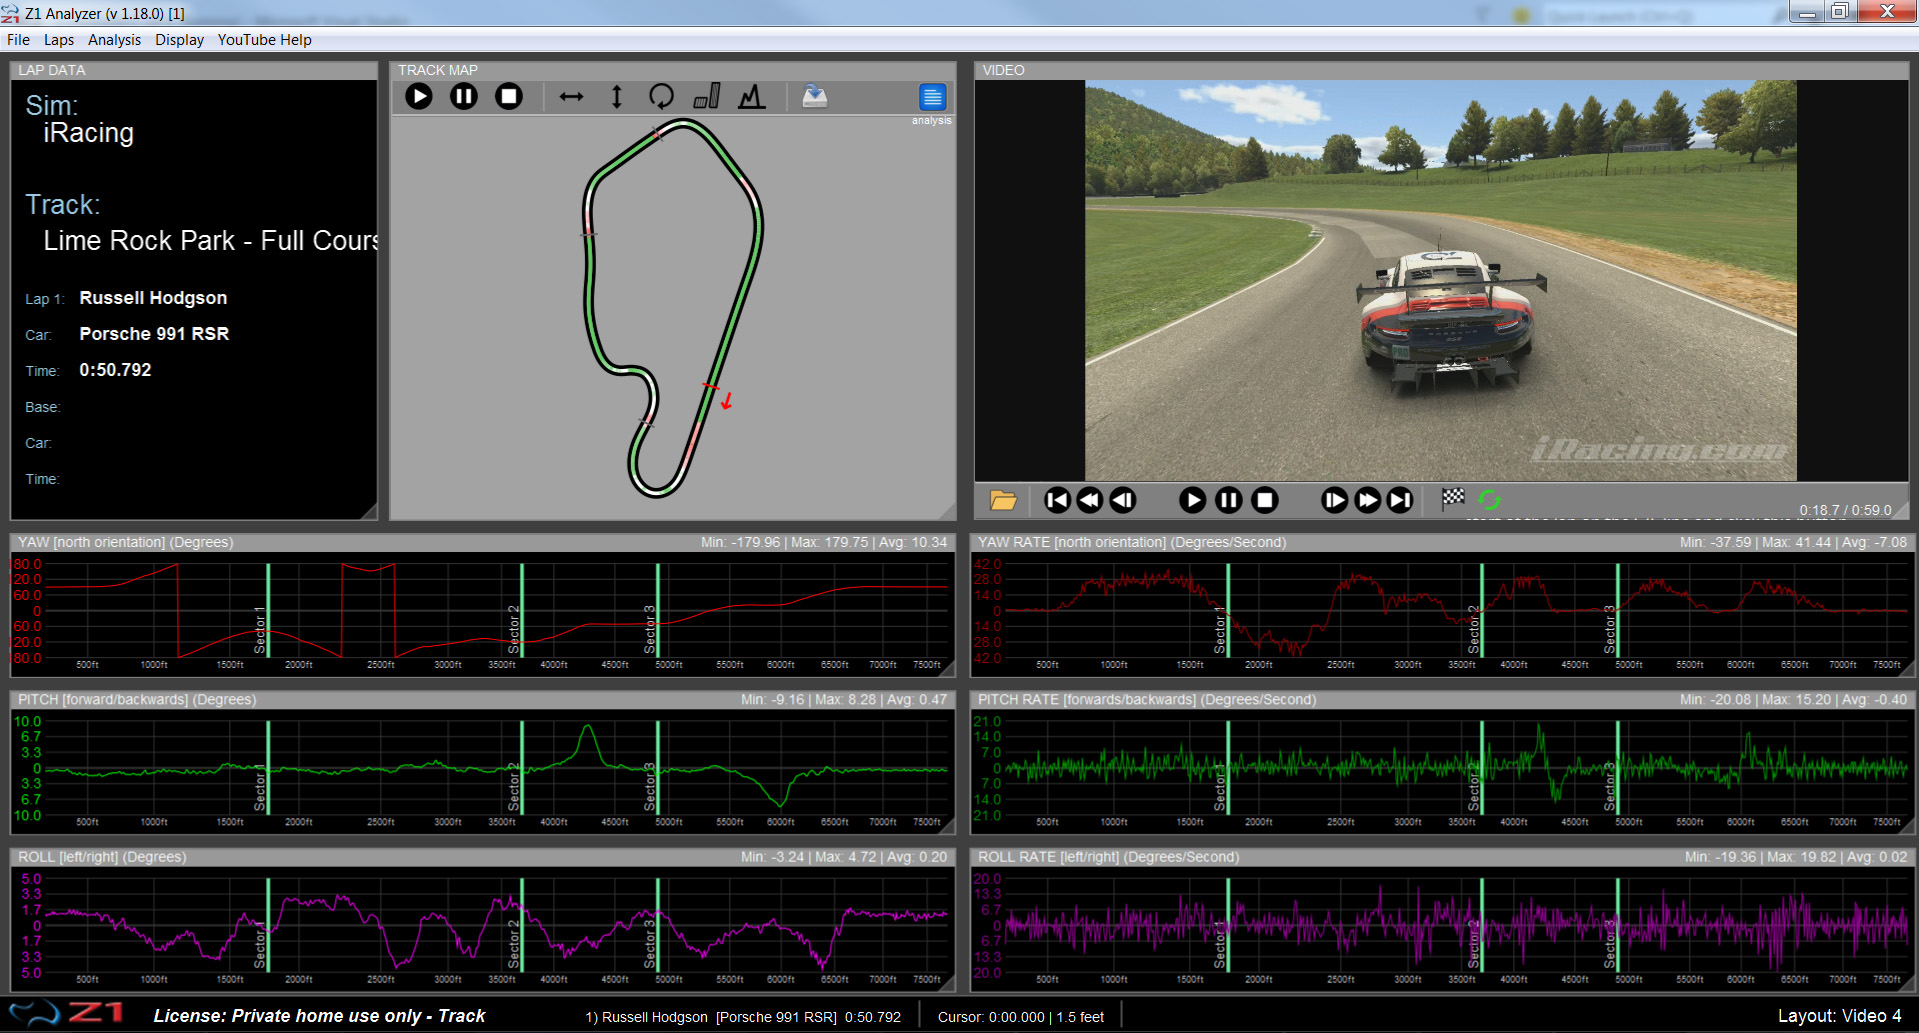Click the iRacing sim name
The image size is (1919, 1033).
[x=88, y=133]
